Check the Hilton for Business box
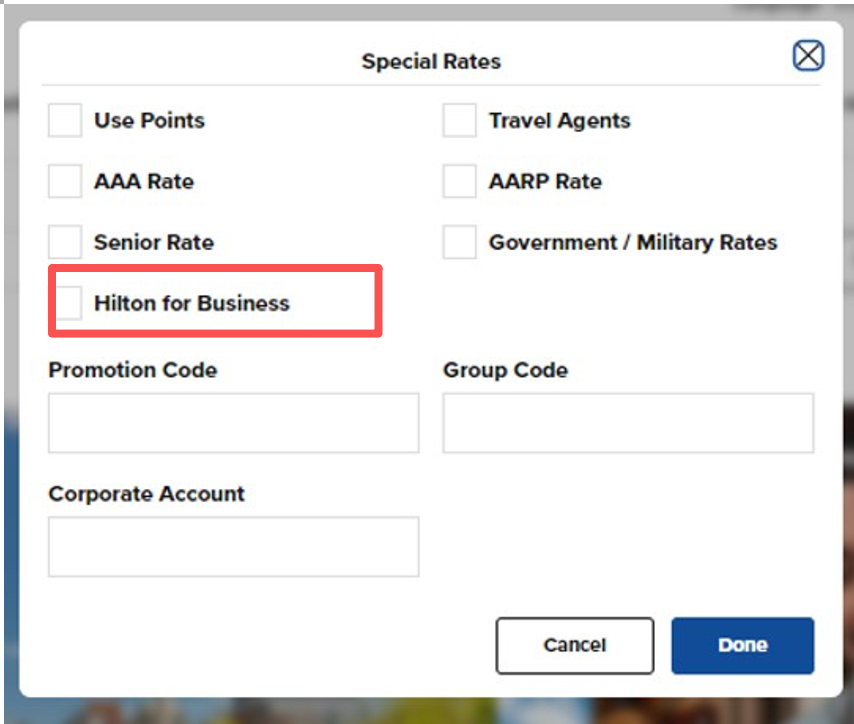 (68, 303)
